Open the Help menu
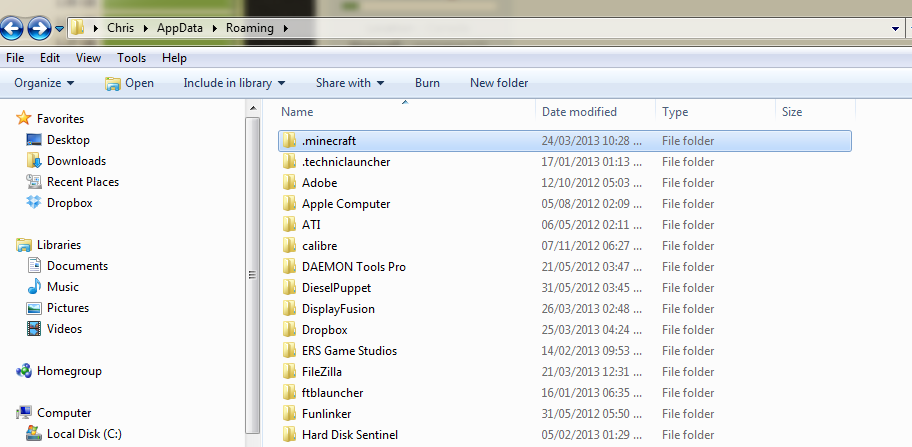This screenshot has height=447, width=912. click(174, 58)
